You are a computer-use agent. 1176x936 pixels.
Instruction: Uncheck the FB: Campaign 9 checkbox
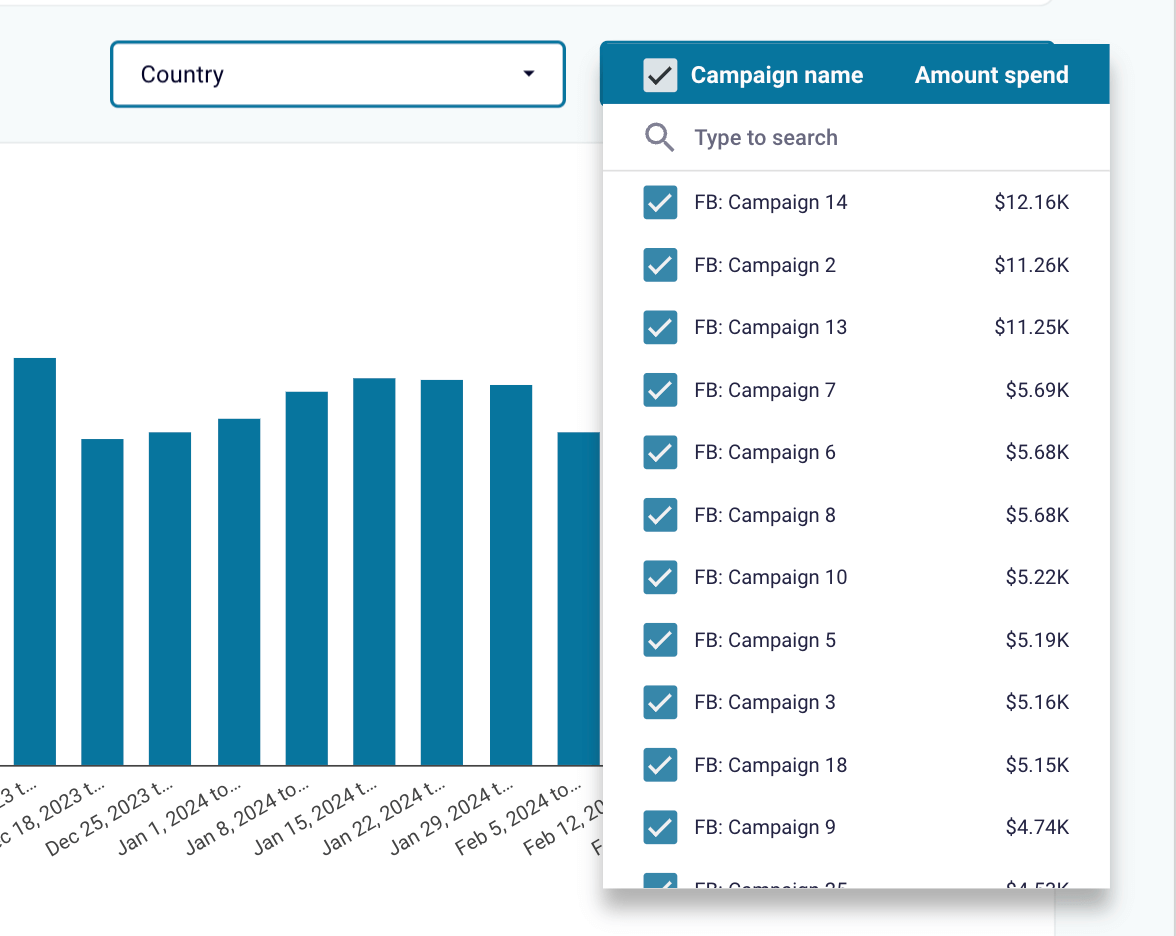(x=660, y=827)
